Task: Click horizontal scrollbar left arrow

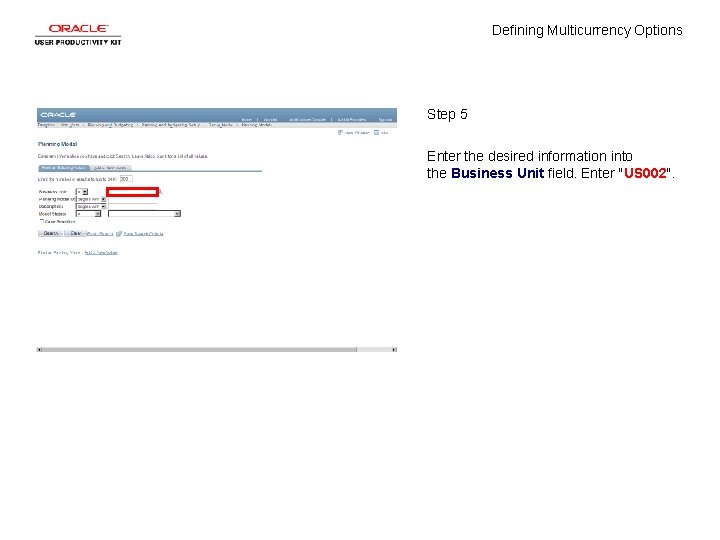Action: 39,349
